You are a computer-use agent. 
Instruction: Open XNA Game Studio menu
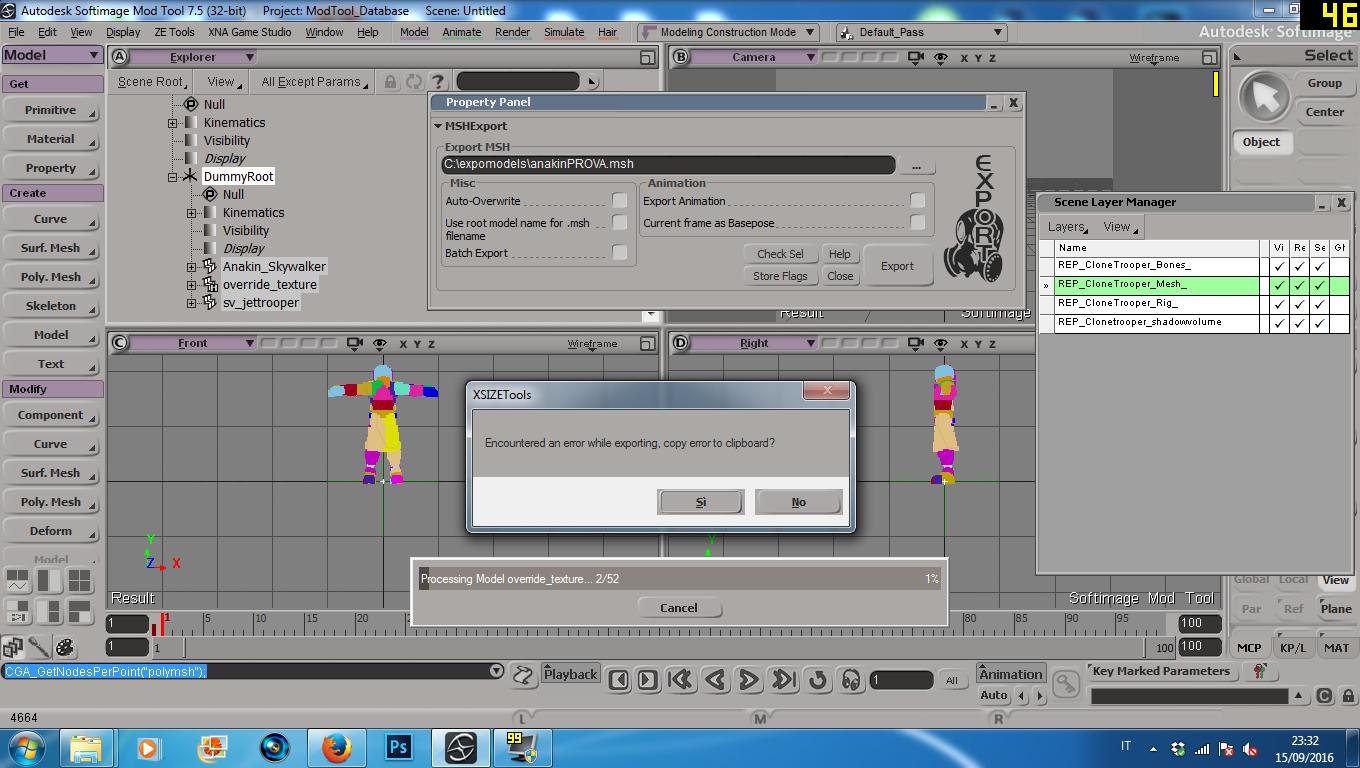point(250,32)
